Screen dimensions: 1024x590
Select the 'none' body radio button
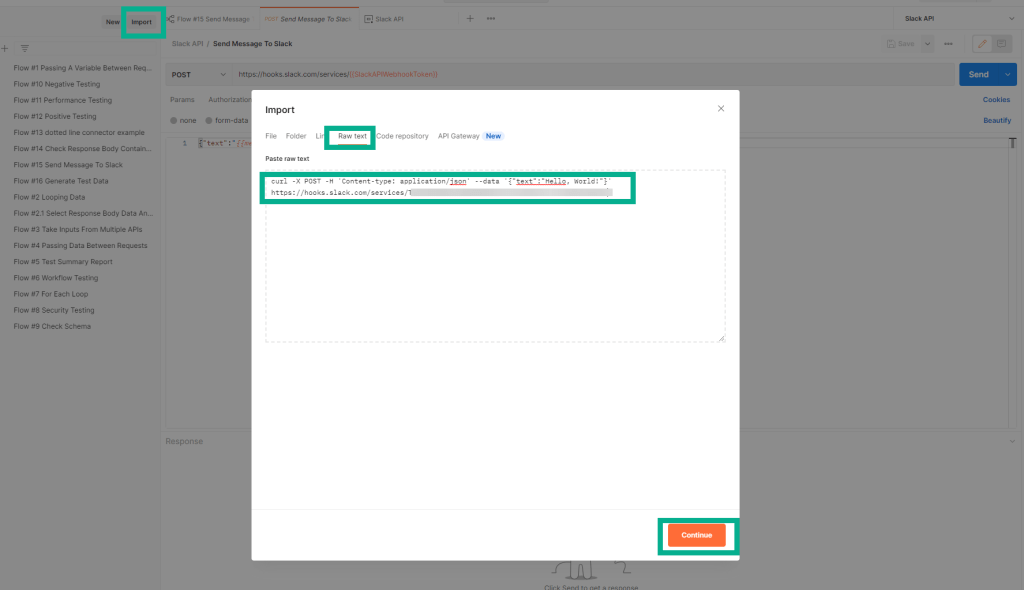pyautogui.click(x=174, y=120)
